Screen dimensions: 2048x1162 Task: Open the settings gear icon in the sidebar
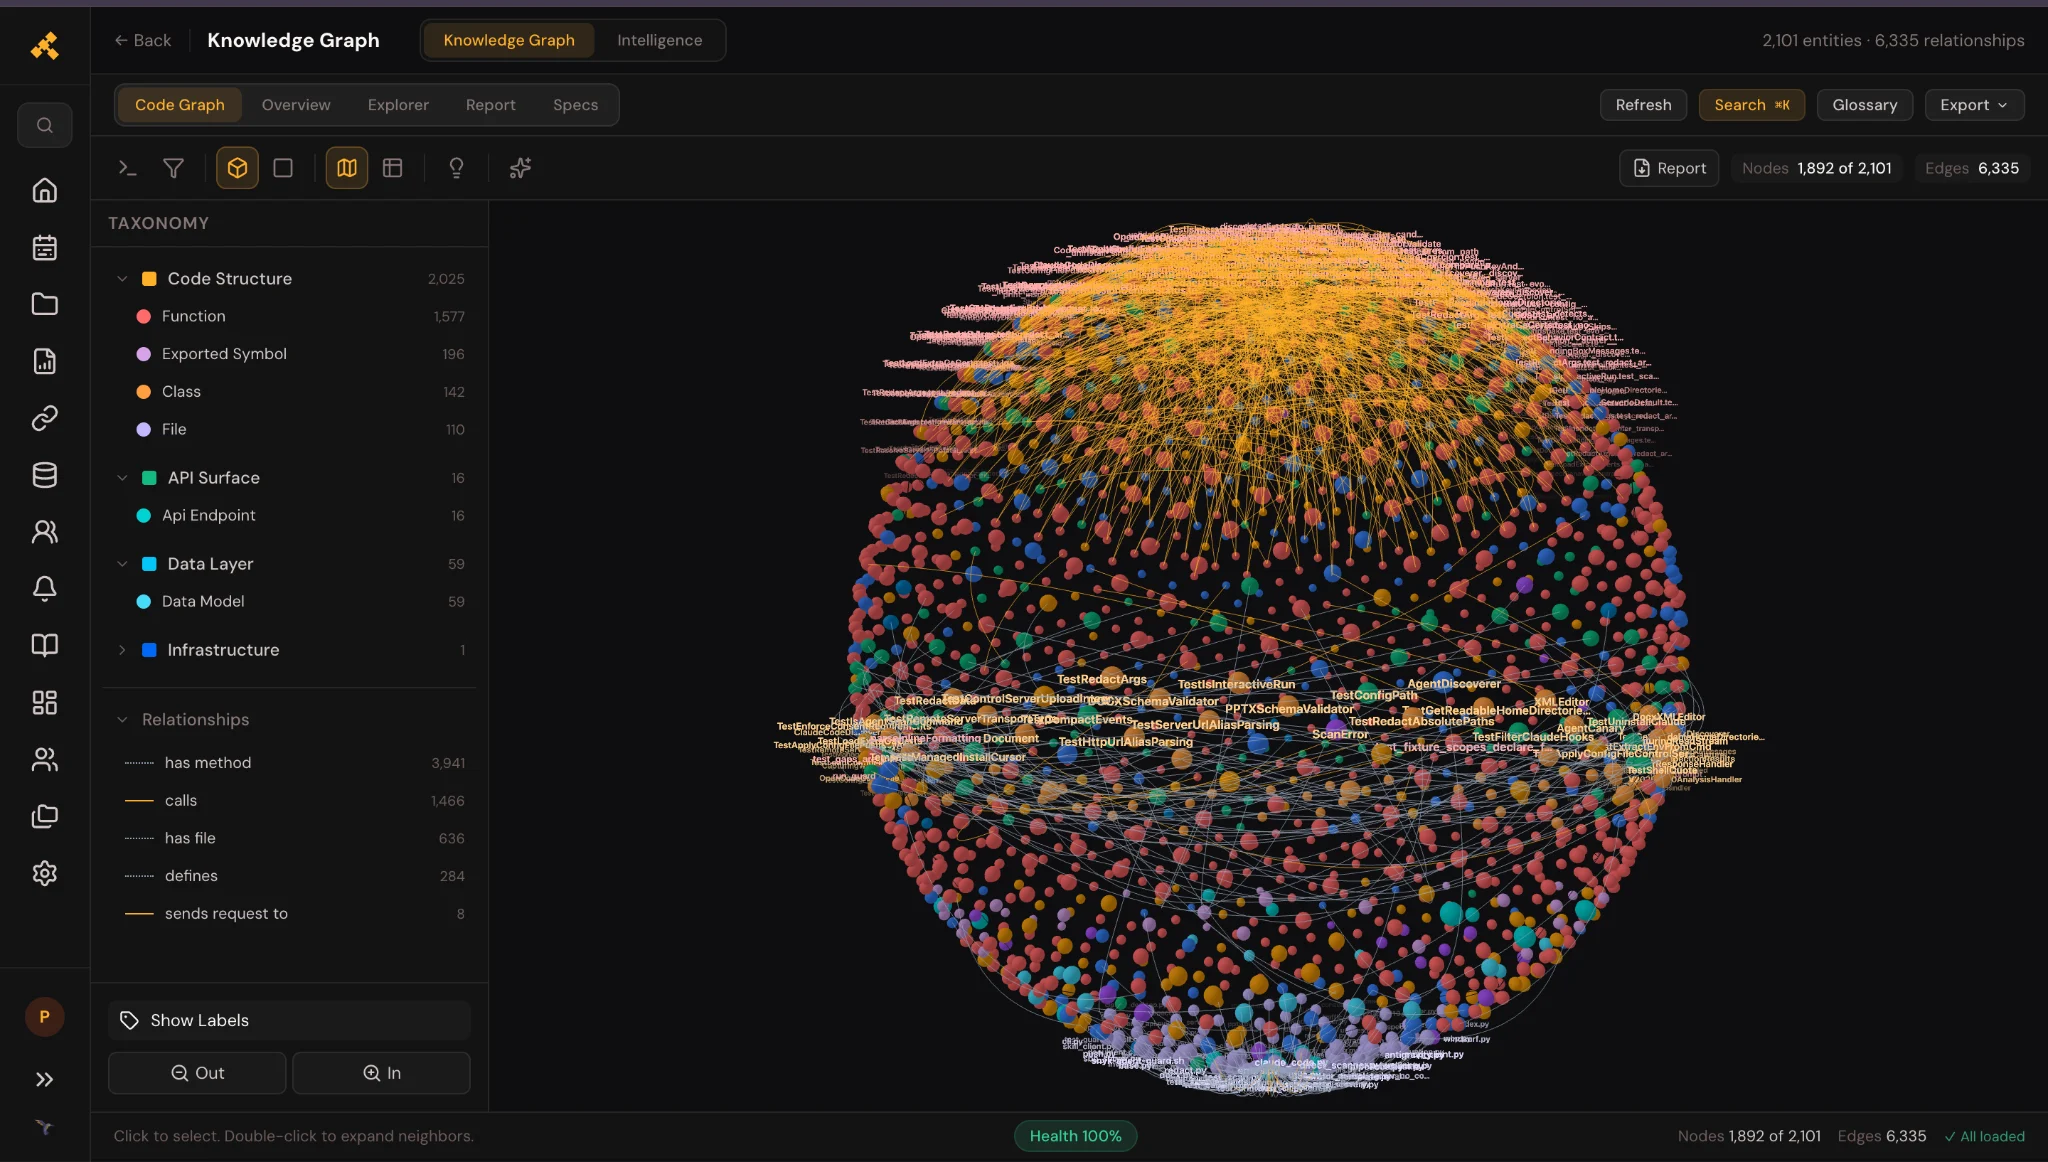45,873
